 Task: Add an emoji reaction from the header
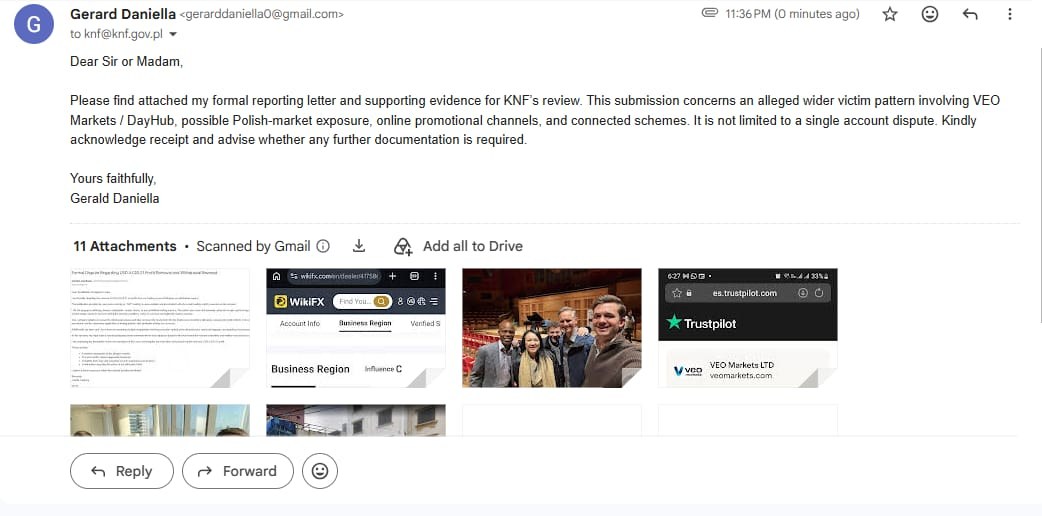pyautogui.click(x=930, y=14)
